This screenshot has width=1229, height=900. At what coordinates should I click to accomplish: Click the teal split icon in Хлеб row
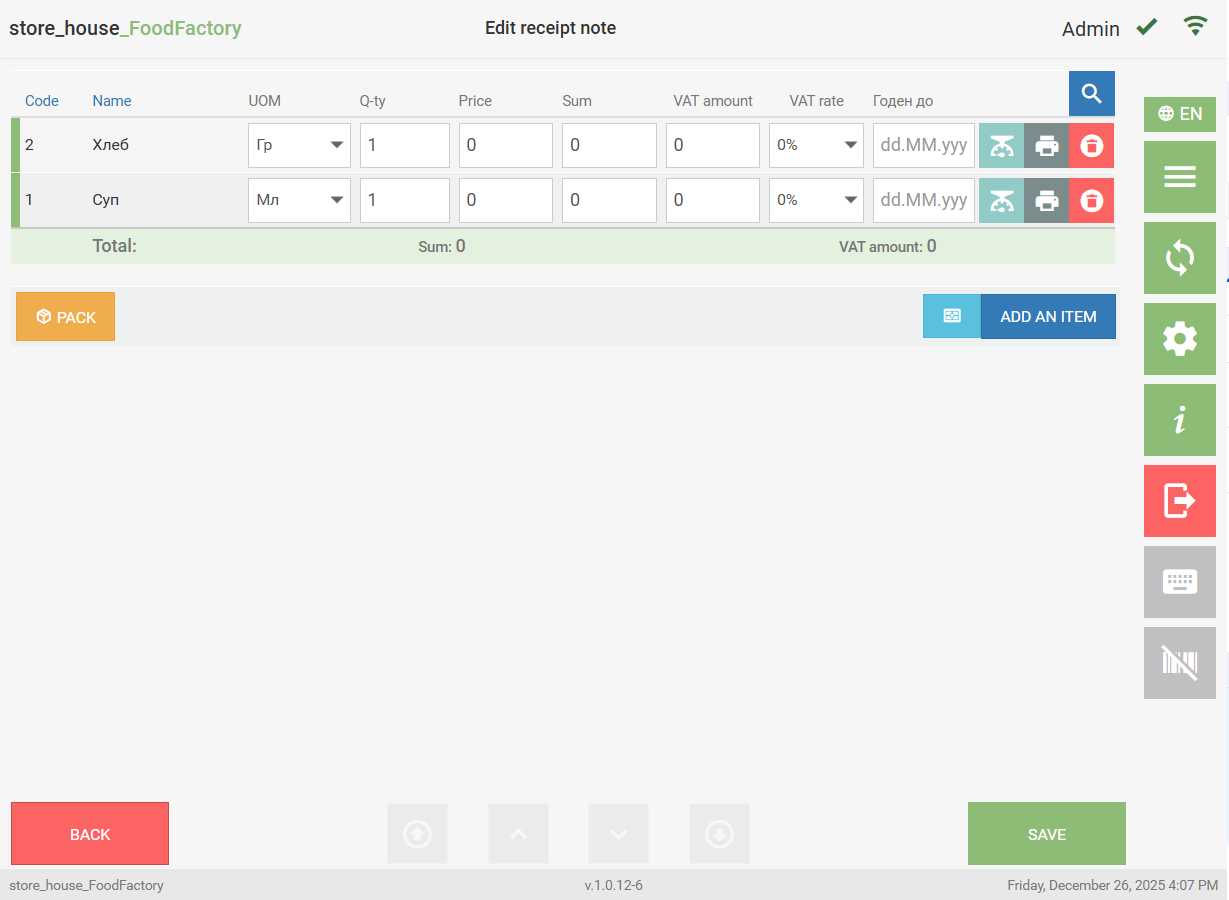tap(1001, 146)
